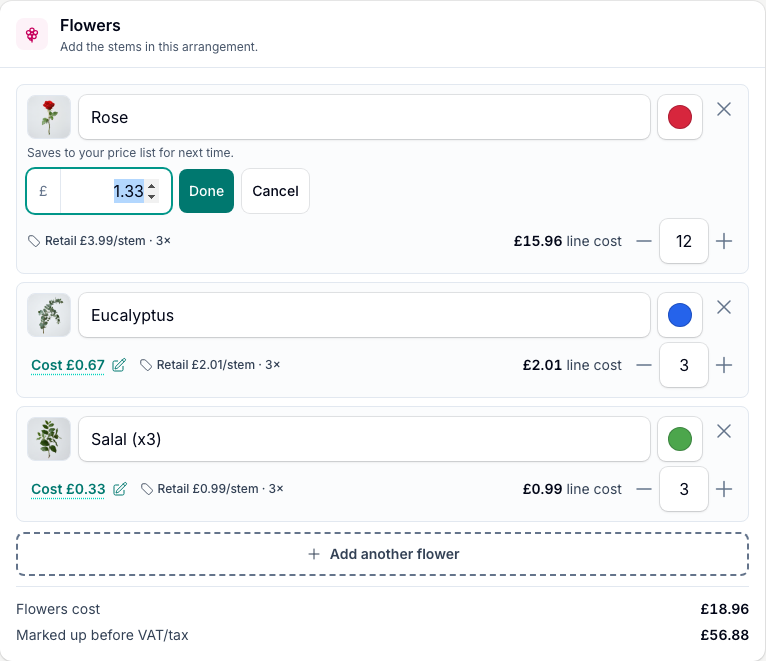Screen dimensions: 766x661
Task: Open the red colour swatch for Rose
Action: tap(680, 117)
